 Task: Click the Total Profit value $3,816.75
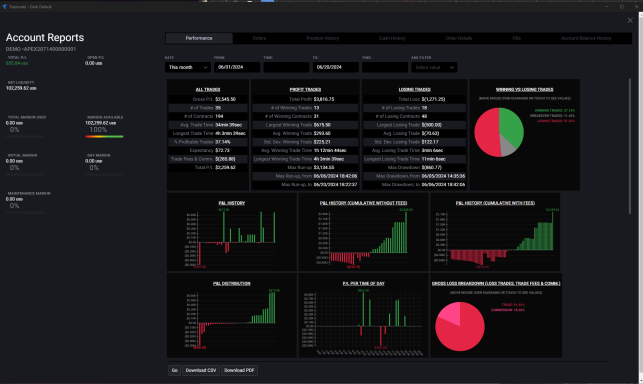[324, 99]
